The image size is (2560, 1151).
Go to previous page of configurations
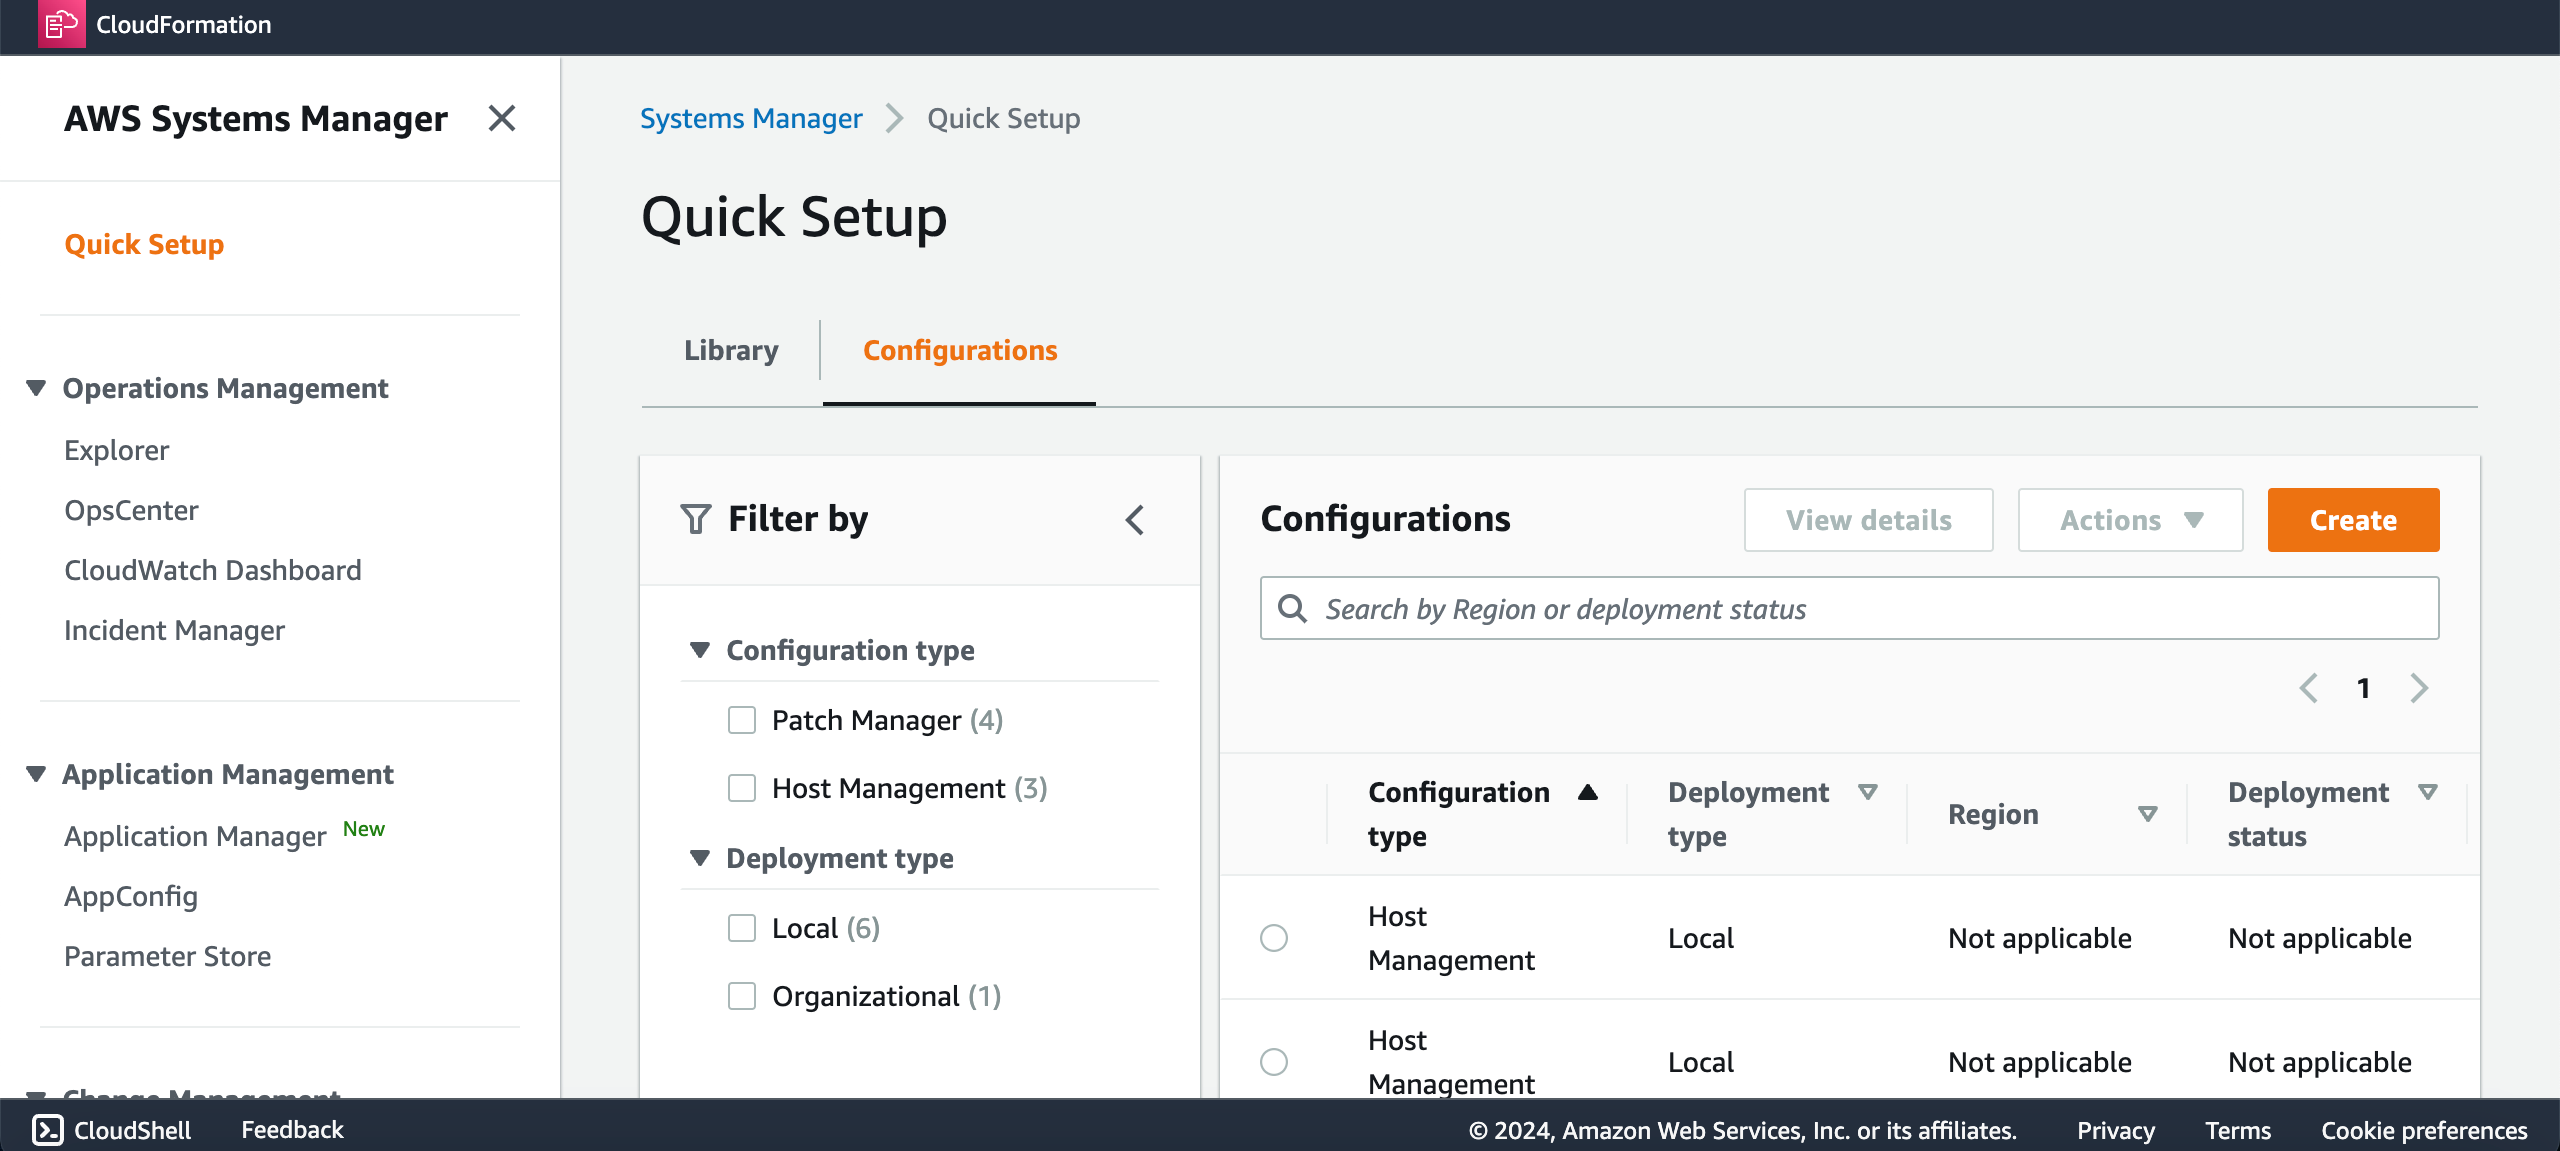(x=2308, y=688)
